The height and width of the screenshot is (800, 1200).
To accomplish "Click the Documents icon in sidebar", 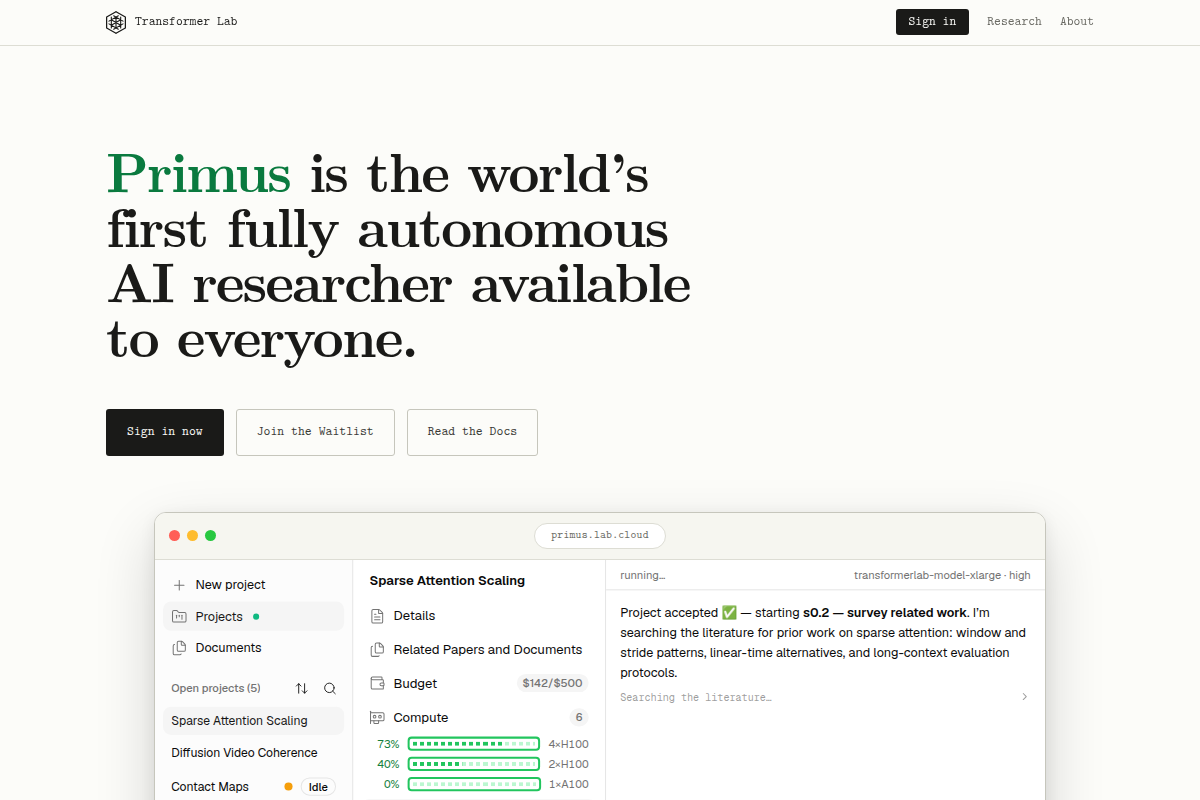I will pyautogui.click(x=179, y=648).
